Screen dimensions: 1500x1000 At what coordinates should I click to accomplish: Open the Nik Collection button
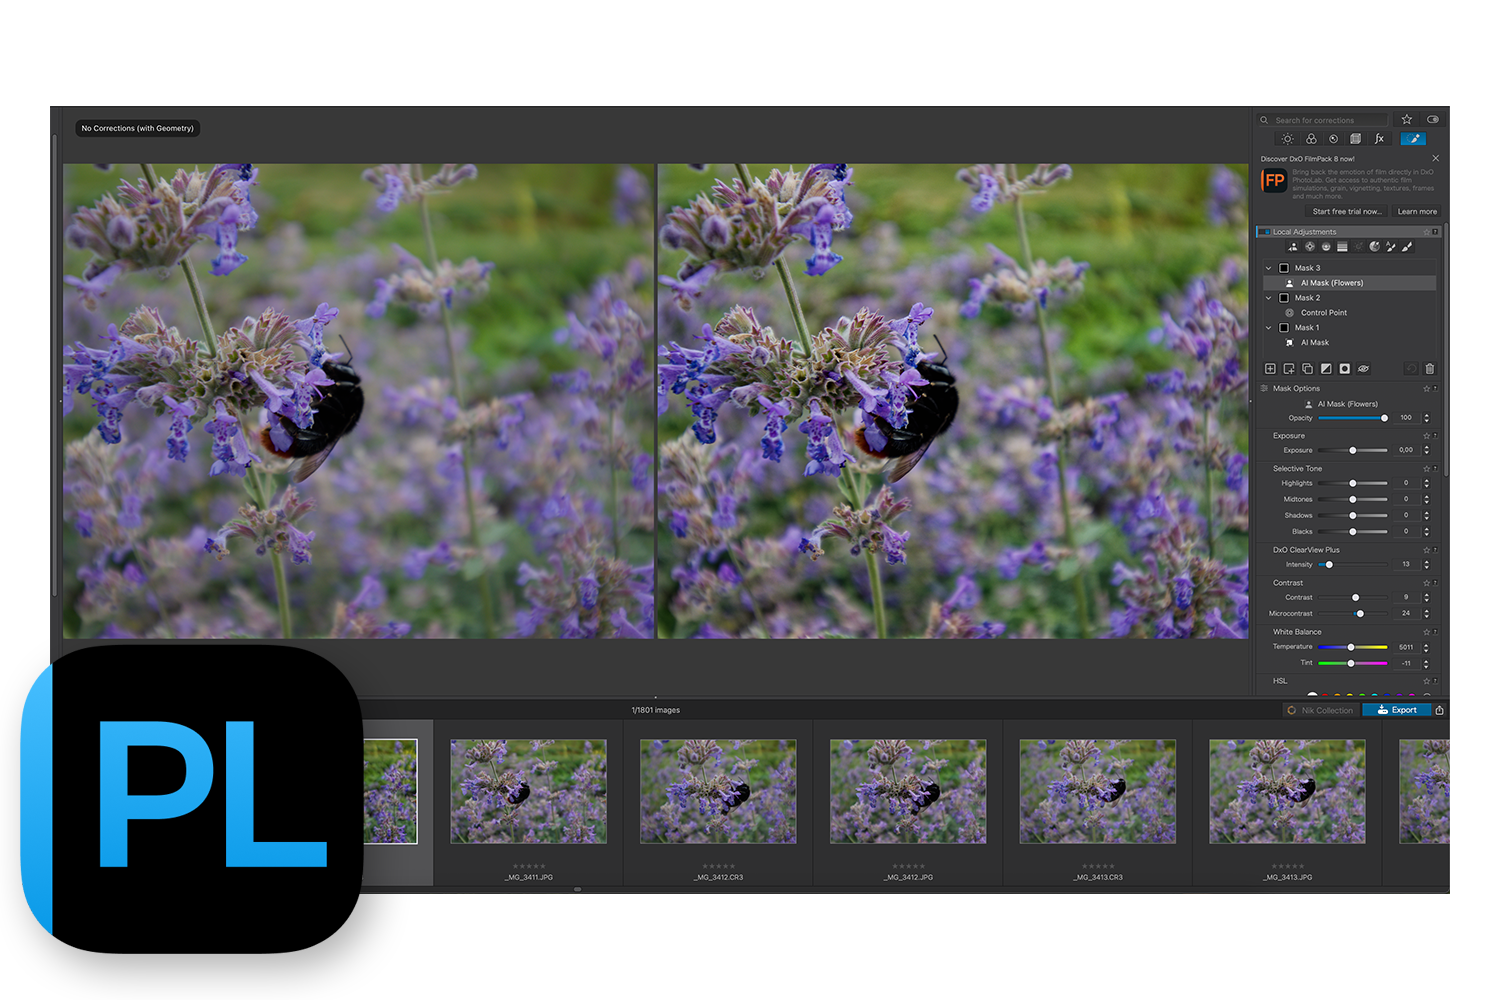click(x=1320, y=710)
